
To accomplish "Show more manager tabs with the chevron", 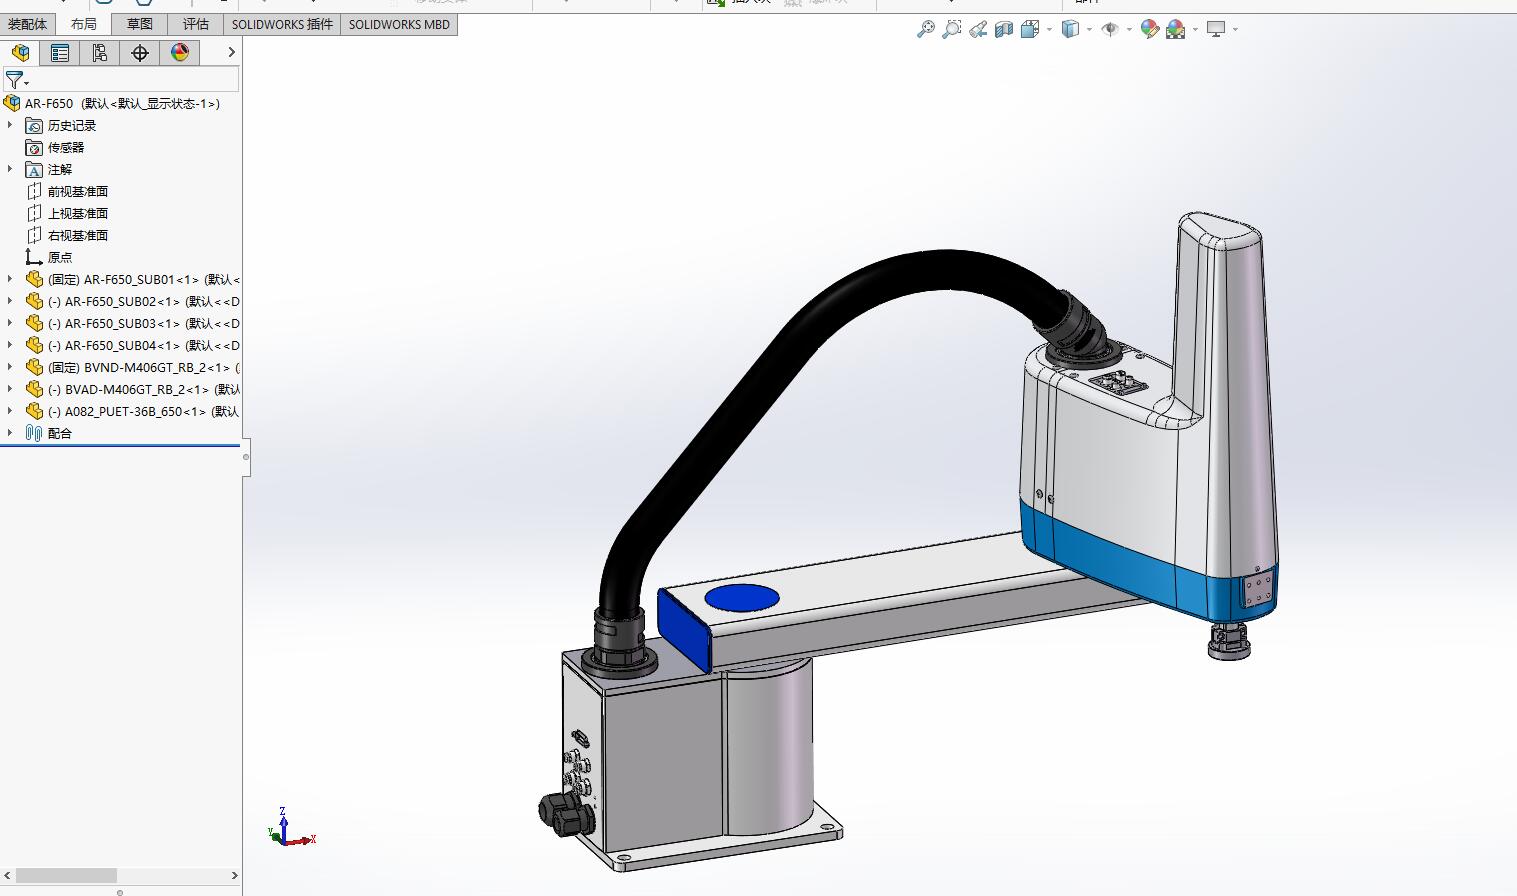I will pyautogui.click(x=232, y=53).
